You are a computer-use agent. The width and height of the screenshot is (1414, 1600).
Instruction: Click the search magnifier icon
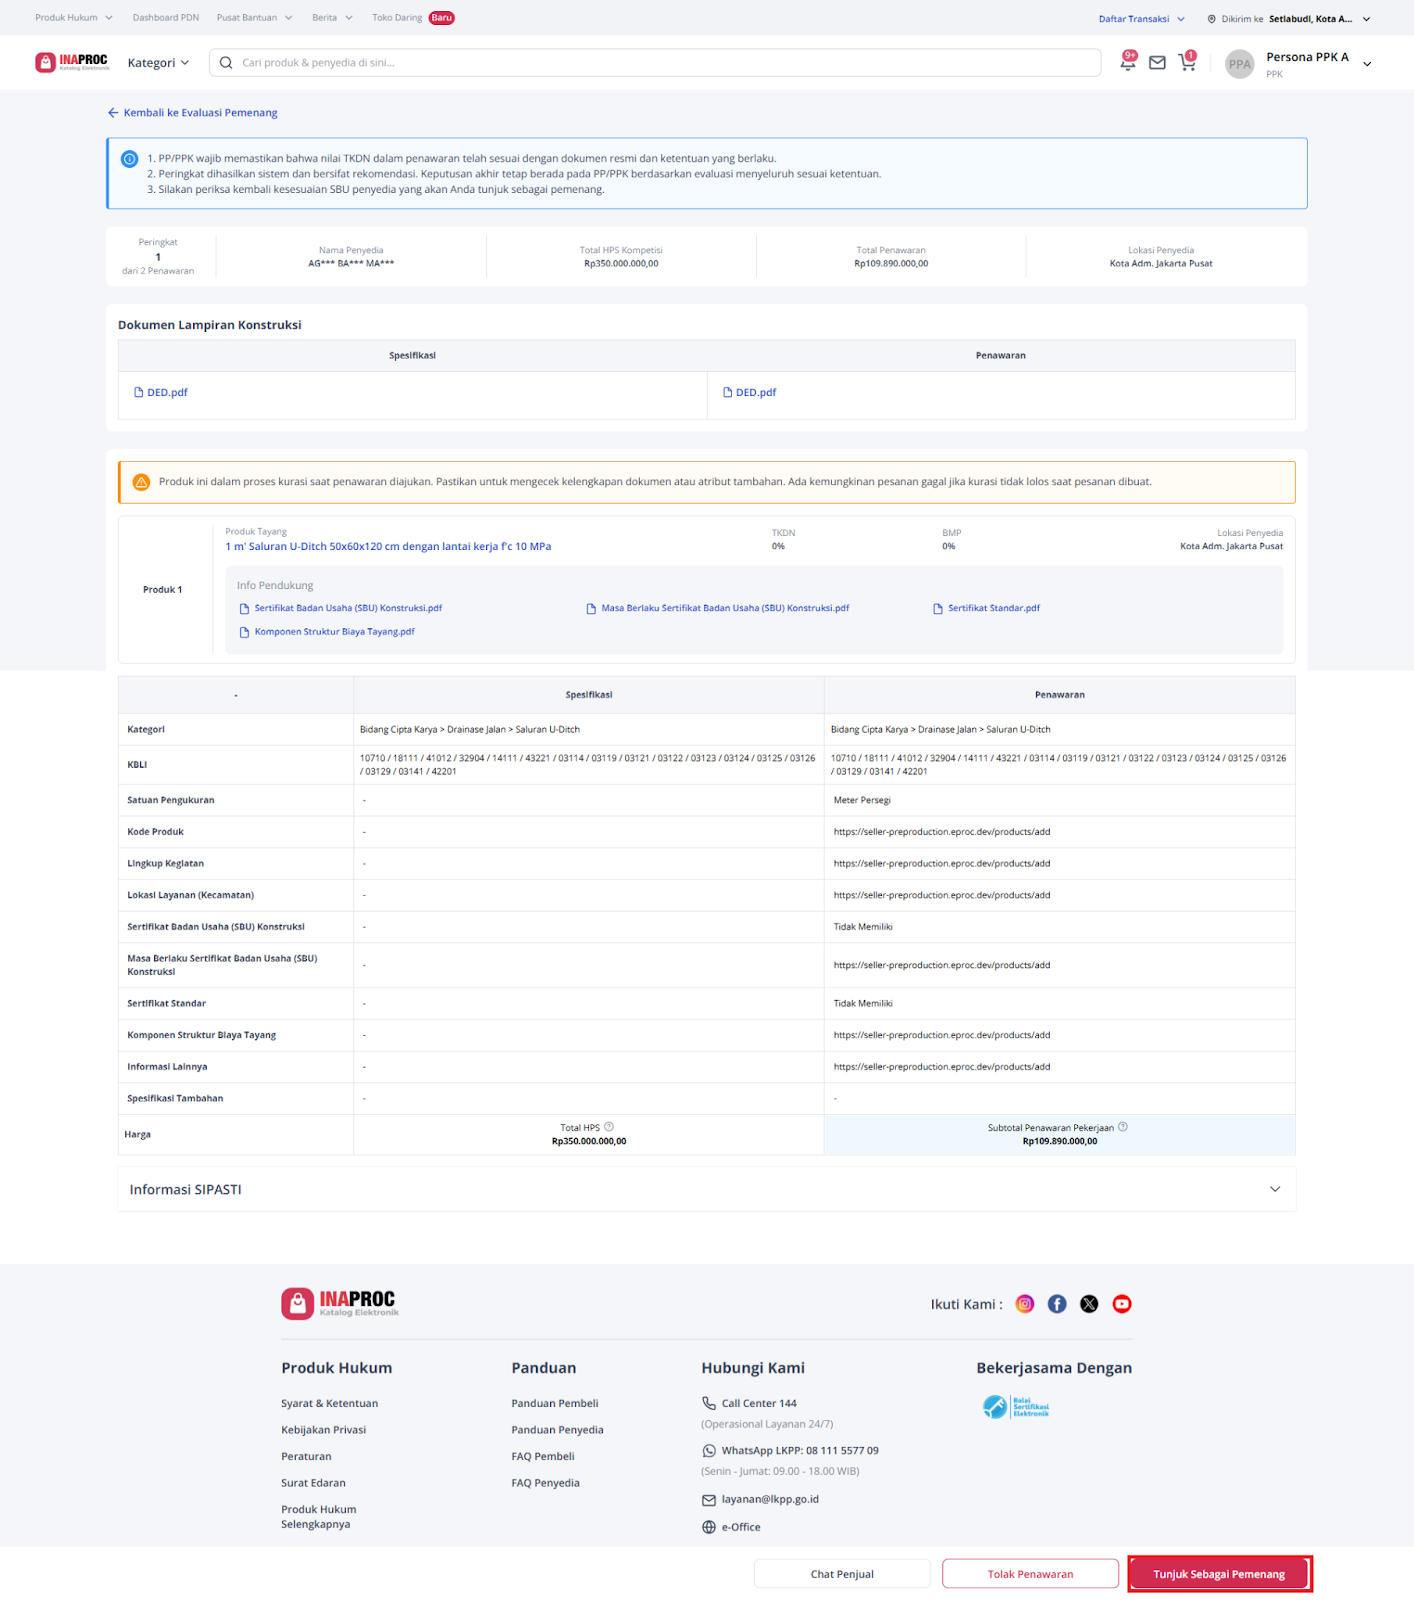pyautogui.click(x=226, y=63)
